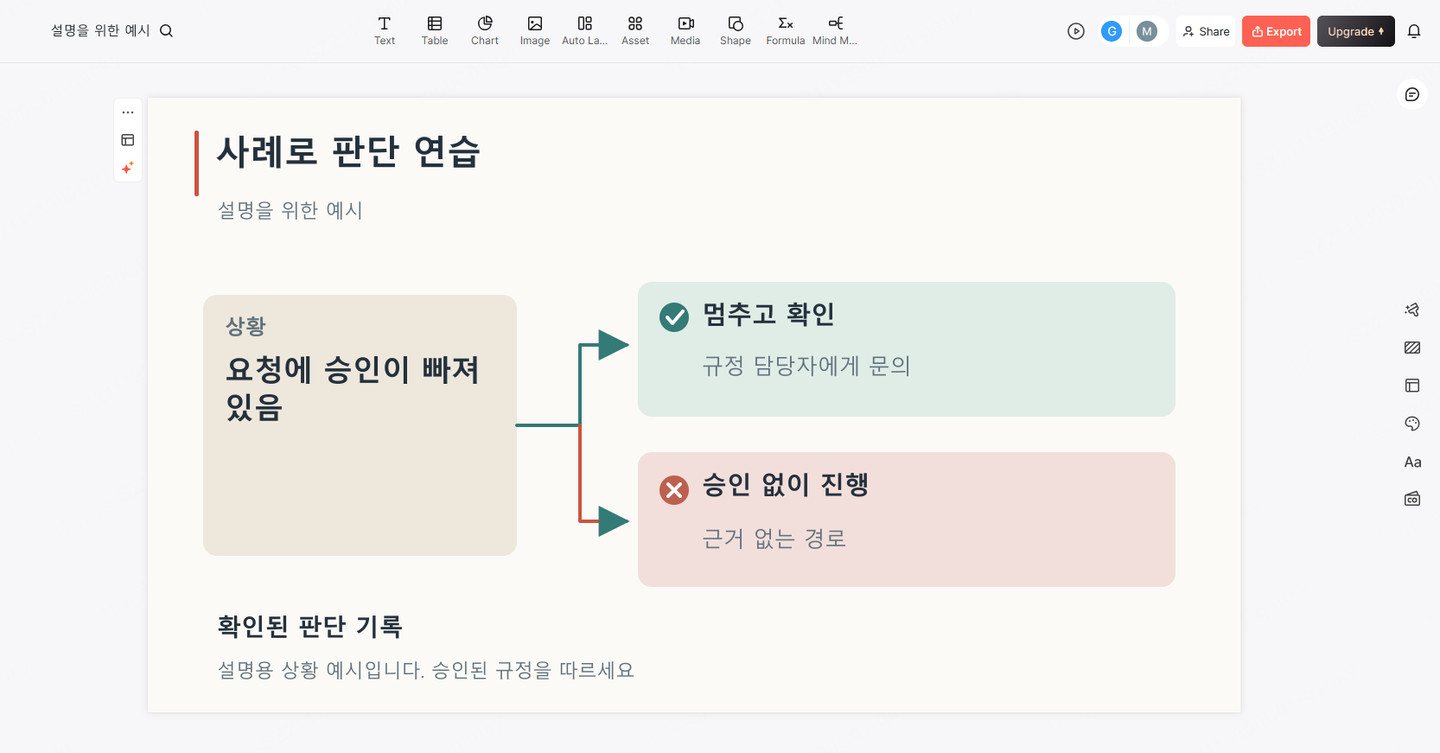Click the Share button

[x=1206, y=31]
